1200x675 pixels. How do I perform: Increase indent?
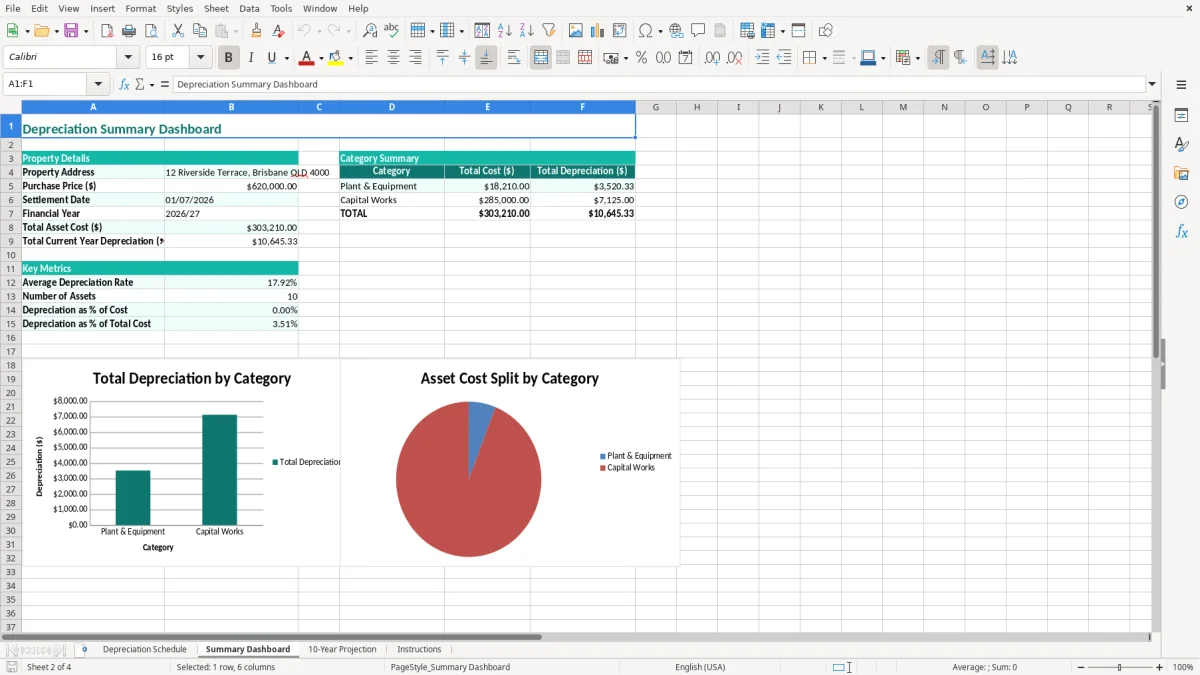pos(762,58)
